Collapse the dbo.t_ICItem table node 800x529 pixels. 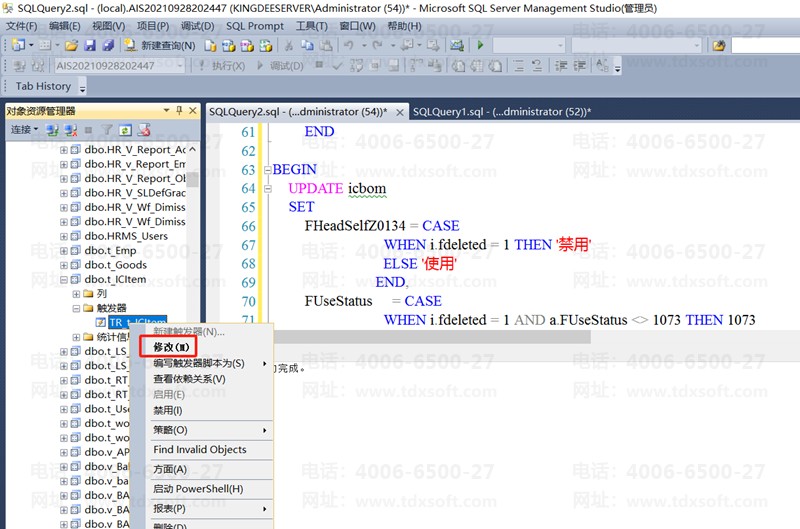64,280
